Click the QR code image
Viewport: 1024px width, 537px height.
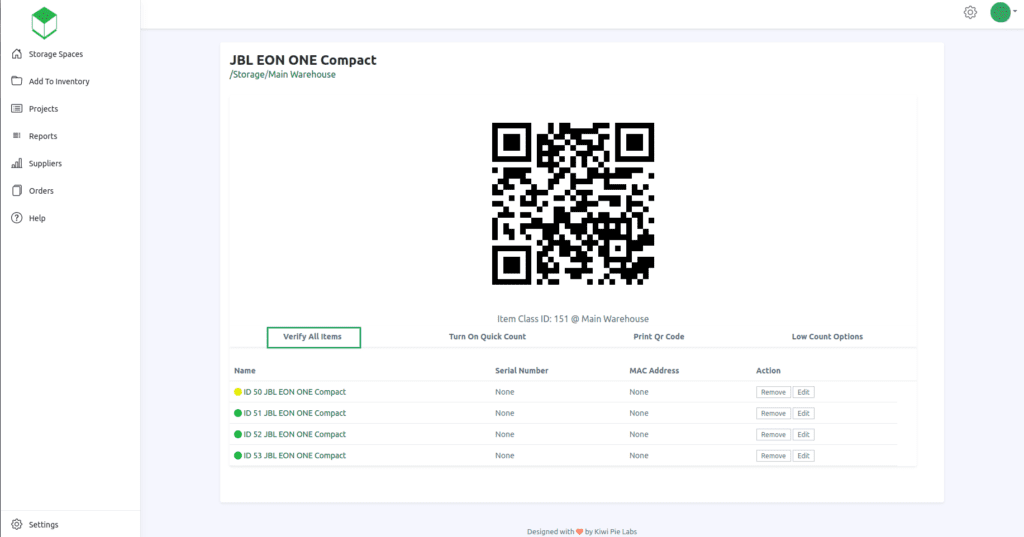(573, 204)
